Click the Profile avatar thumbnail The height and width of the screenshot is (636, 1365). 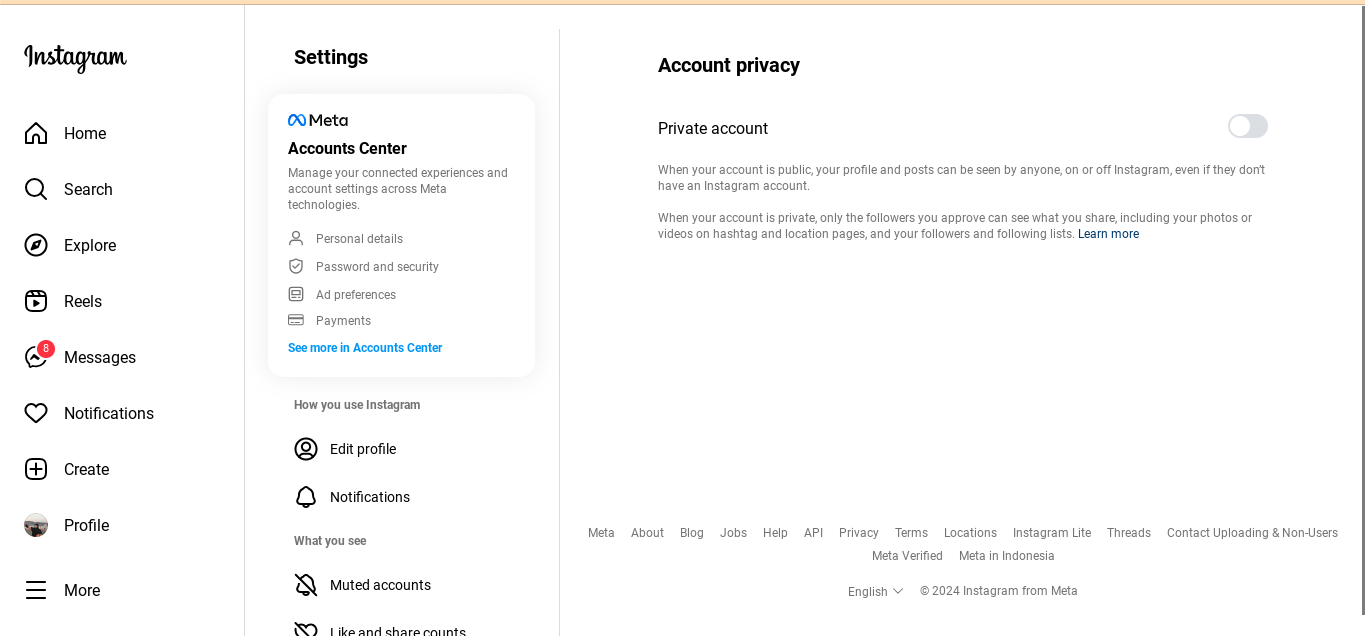pyautogui.click(x=36, y=525)
